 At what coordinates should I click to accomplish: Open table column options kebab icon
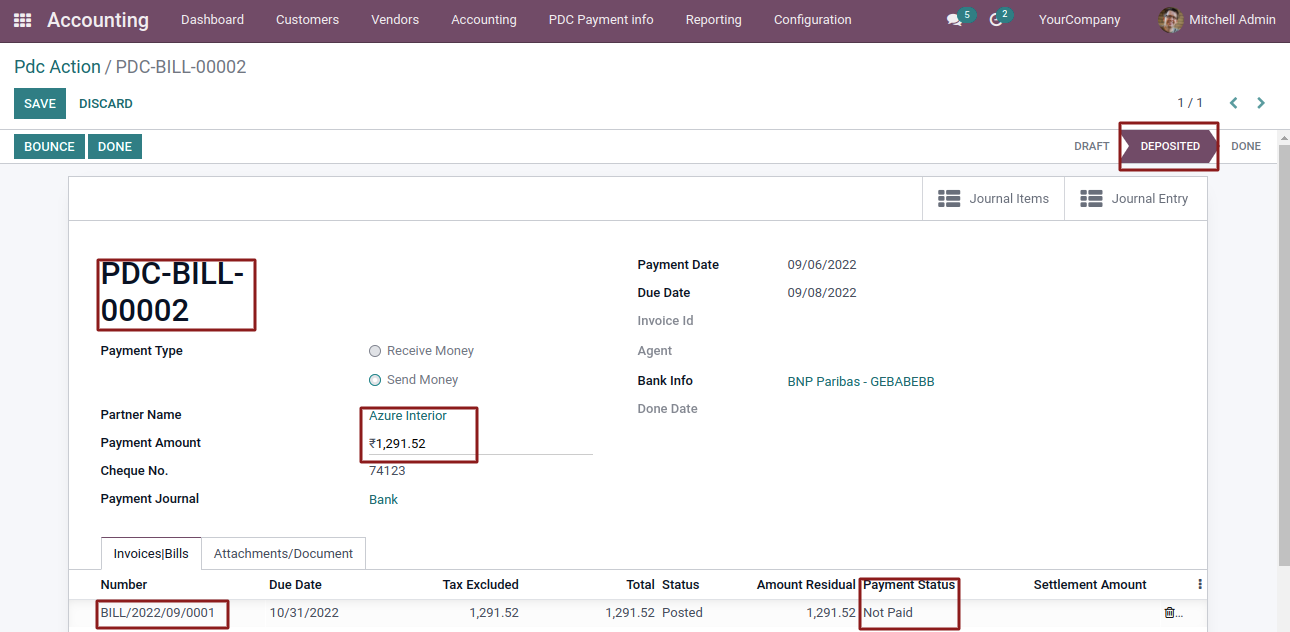point(1200,585)
